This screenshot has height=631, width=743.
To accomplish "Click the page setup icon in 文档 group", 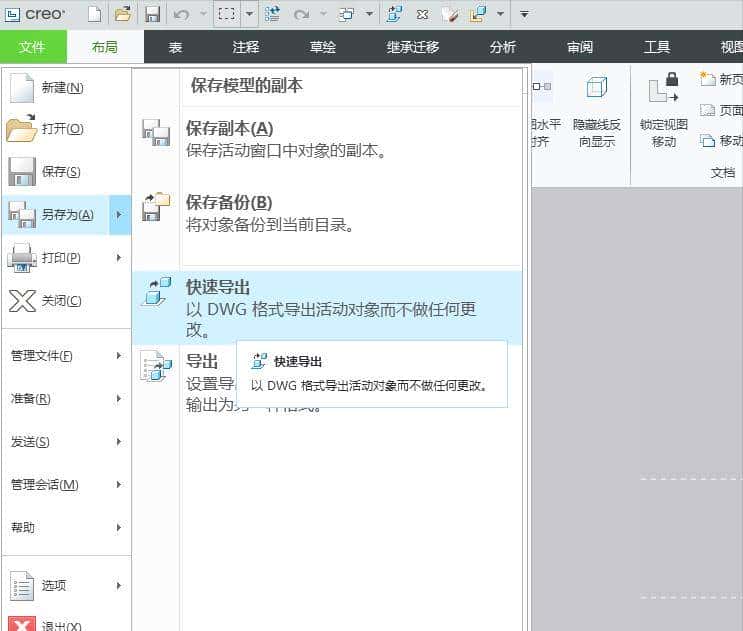I will point(707,110).
